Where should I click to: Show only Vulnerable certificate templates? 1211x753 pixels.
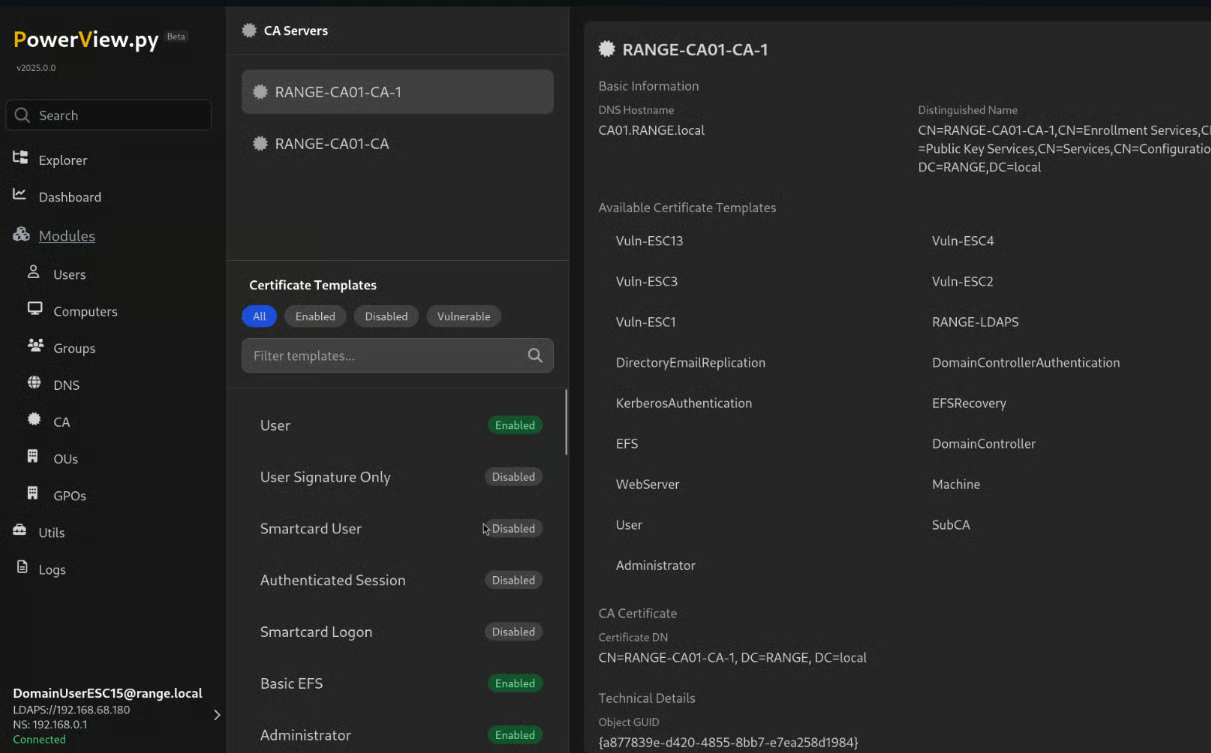[x=464, y=316]
